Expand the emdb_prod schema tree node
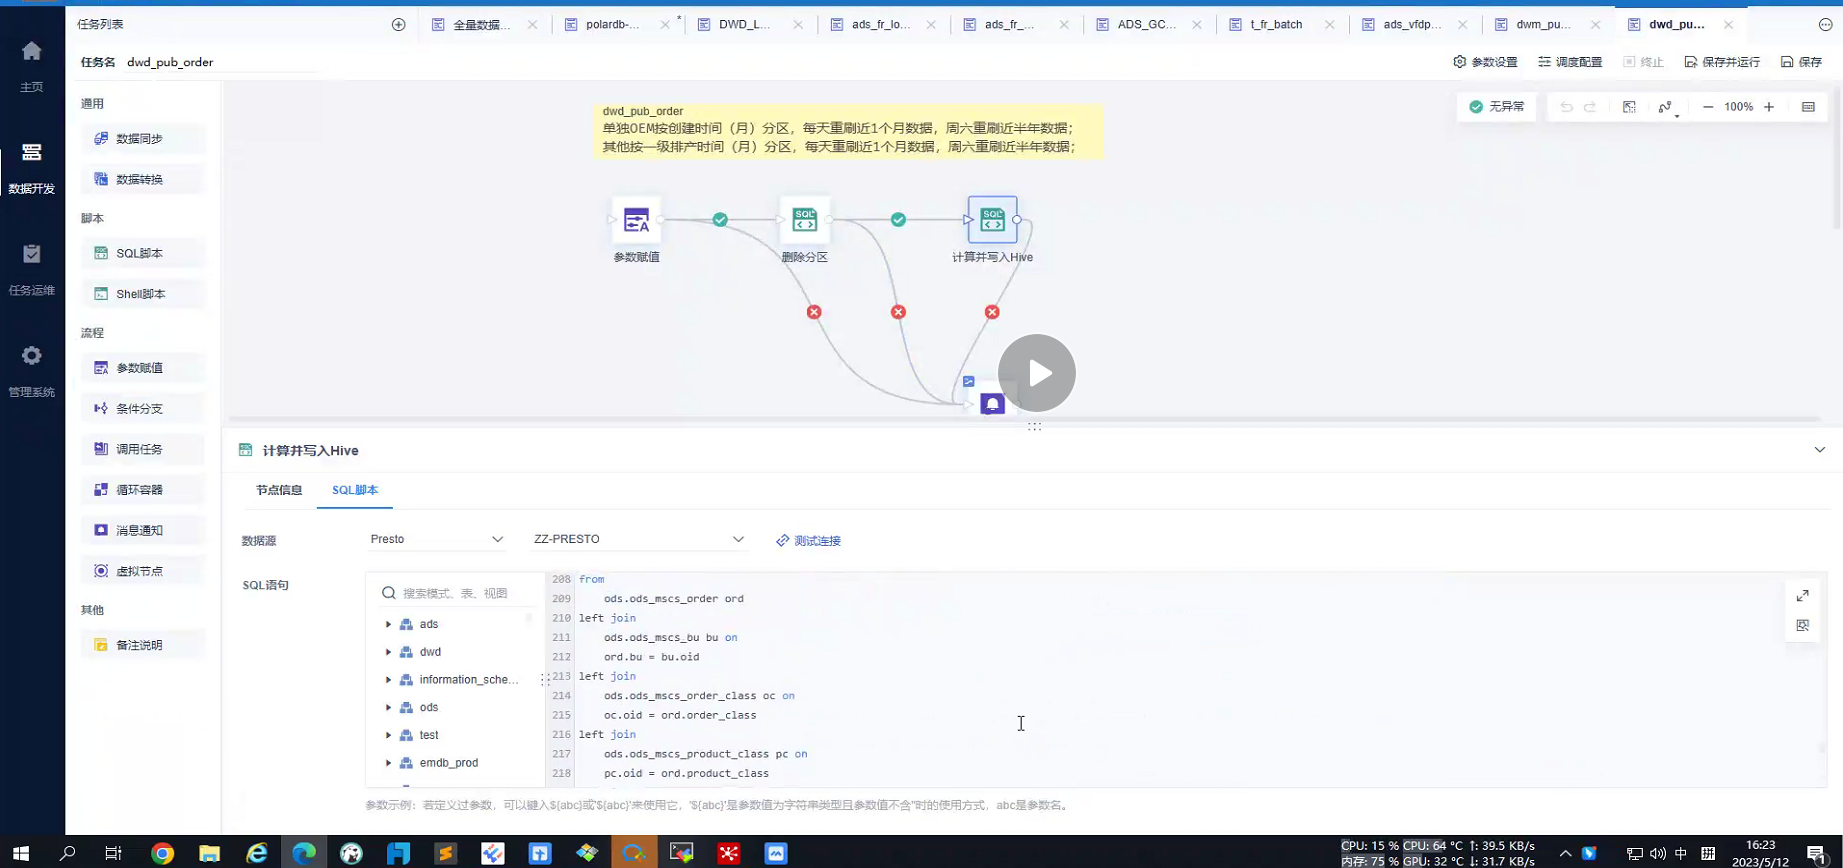This screenshot has width=1843, height=868. [388, 763]
